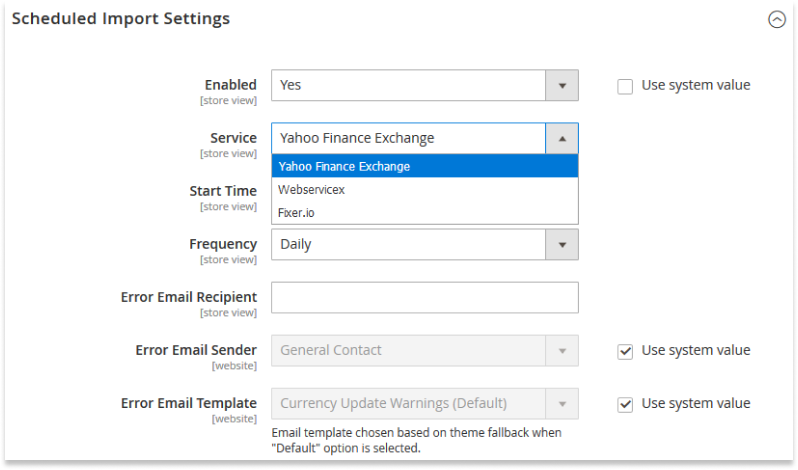Viewport: 798px width, 470px height.
Task: Close the Service dropdown using its arrow
Action: [x=562, y=138]
